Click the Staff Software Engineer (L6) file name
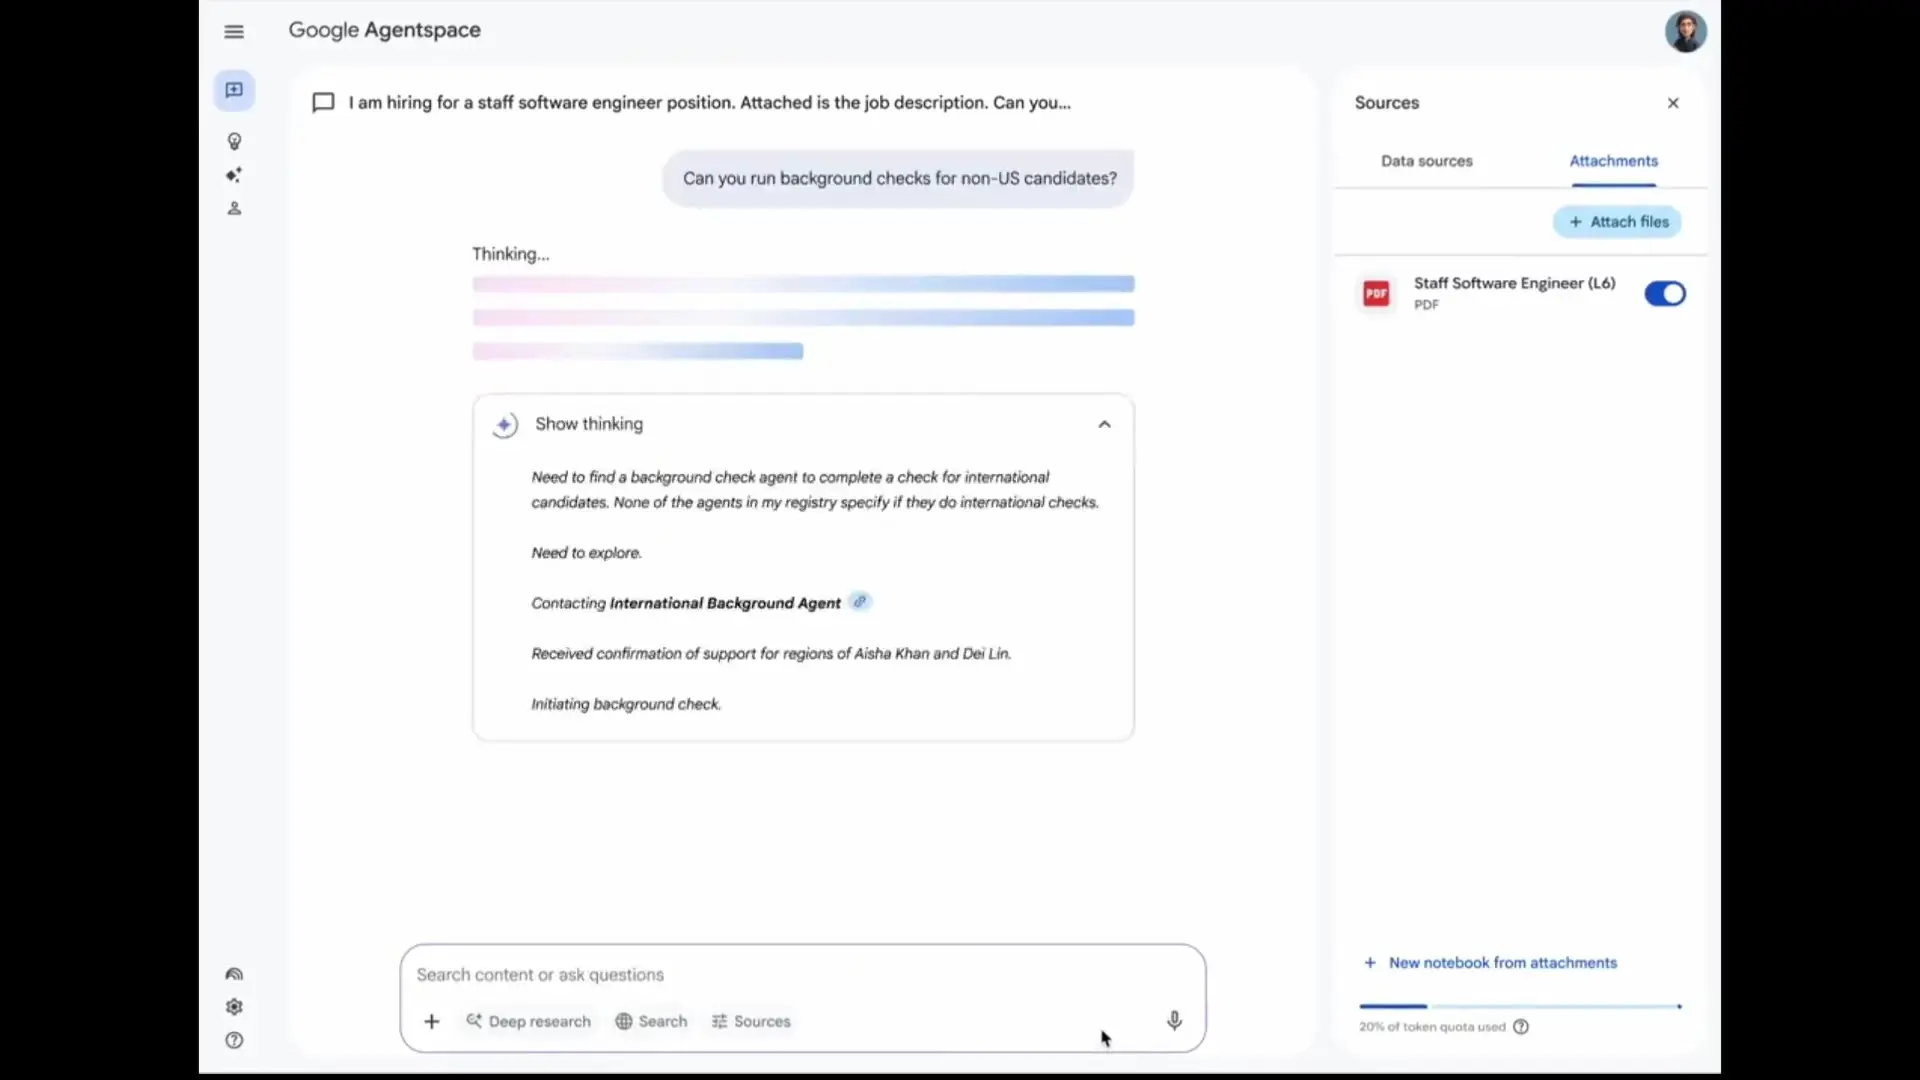1920x1080 pixels. click(1514, 284)
